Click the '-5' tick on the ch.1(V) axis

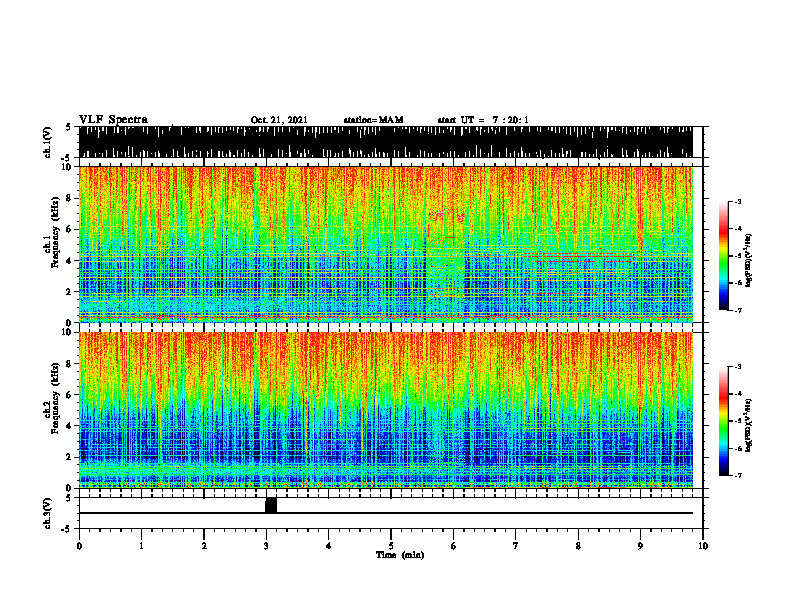tap(67, 158)
